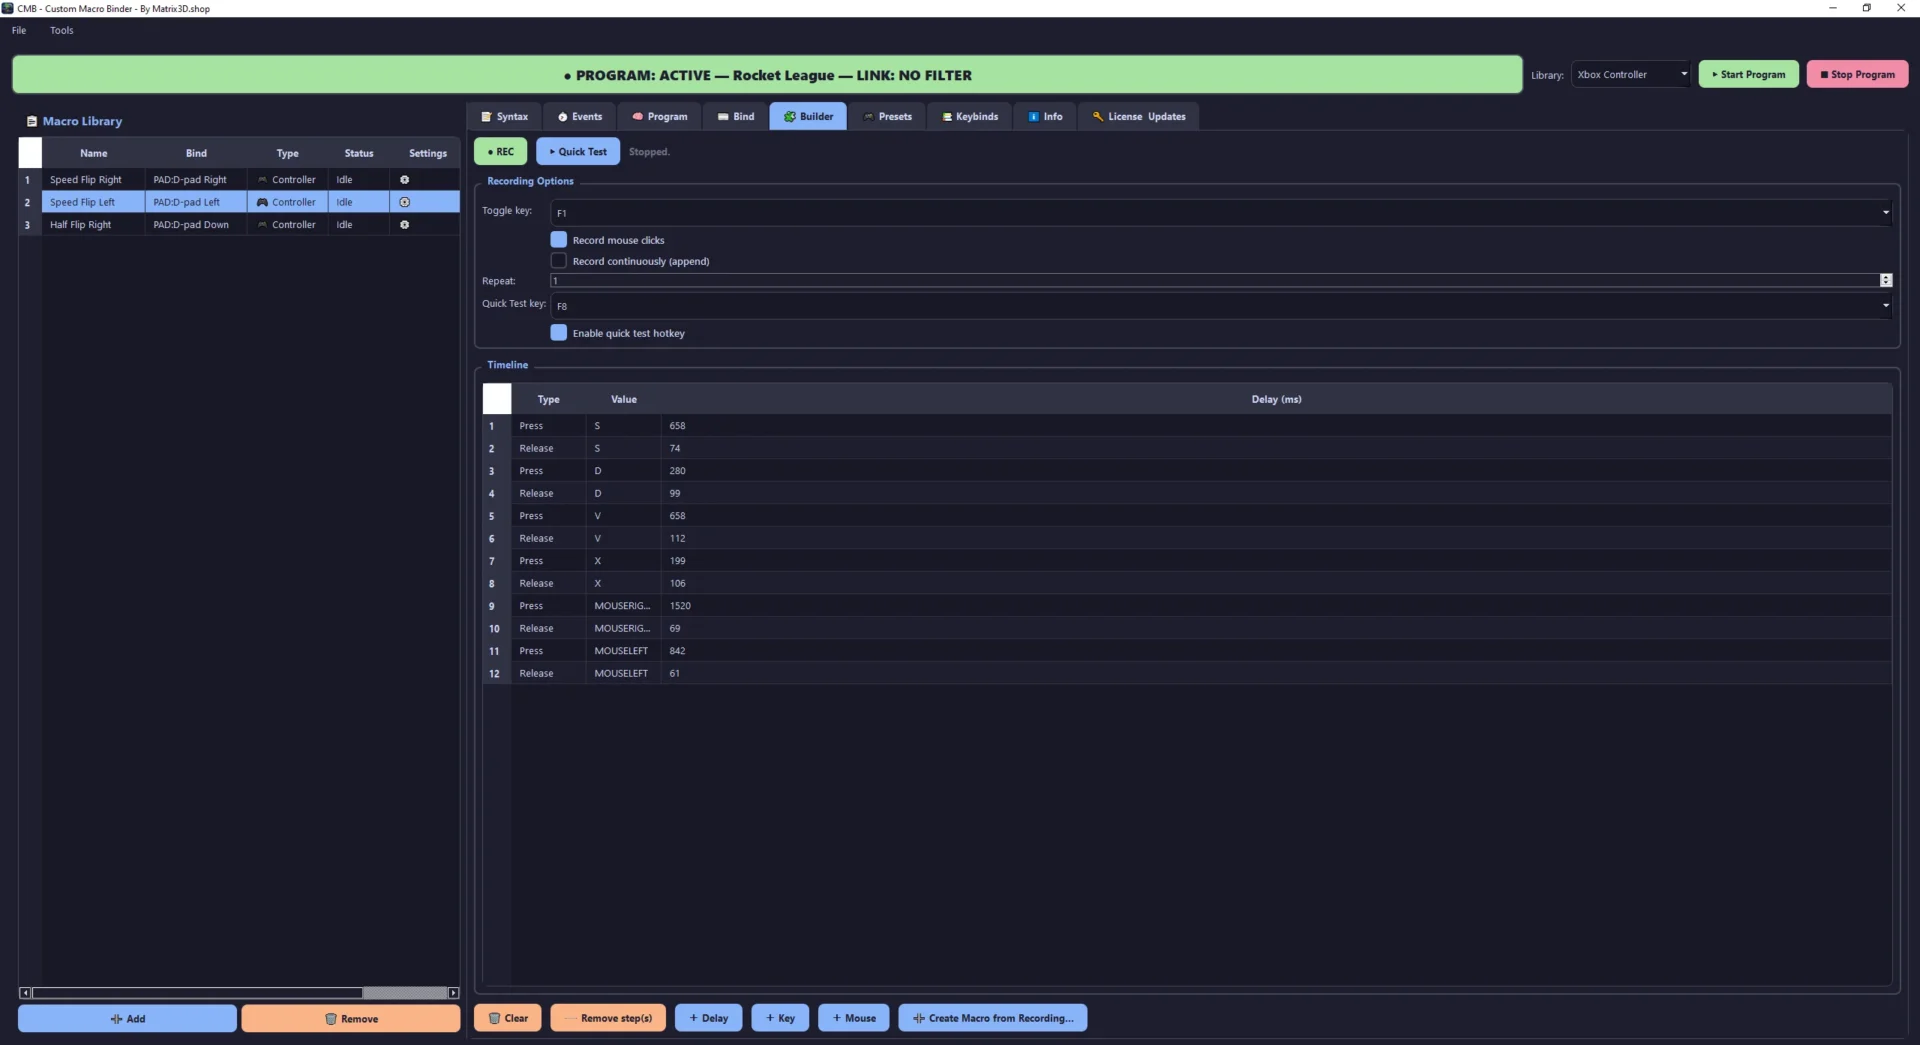Viewport: 1920px width, 1045px height.
Task: Click the Status column header in Macro Library
Action: pyautogui.click(x=359, y=153)
